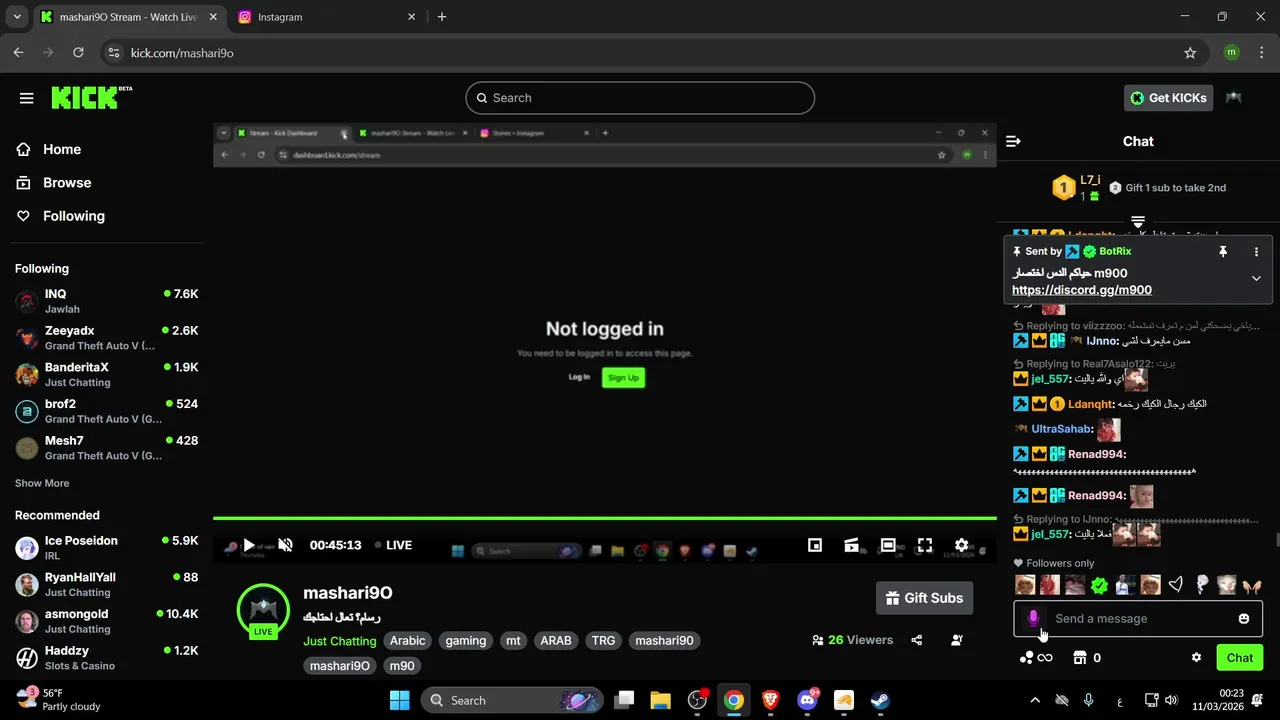The image size is (1280, 720).
Task: Click the share stream icon
Action: [917, 640]
